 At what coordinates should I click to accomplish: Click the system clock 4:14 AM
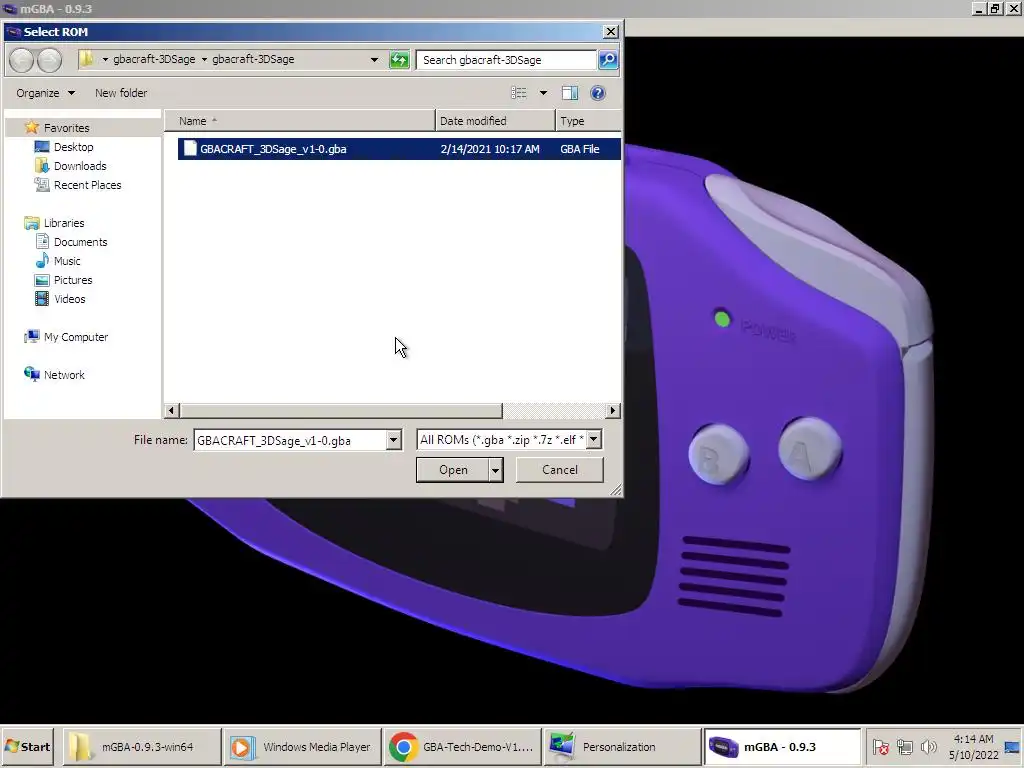coord(973,739)
